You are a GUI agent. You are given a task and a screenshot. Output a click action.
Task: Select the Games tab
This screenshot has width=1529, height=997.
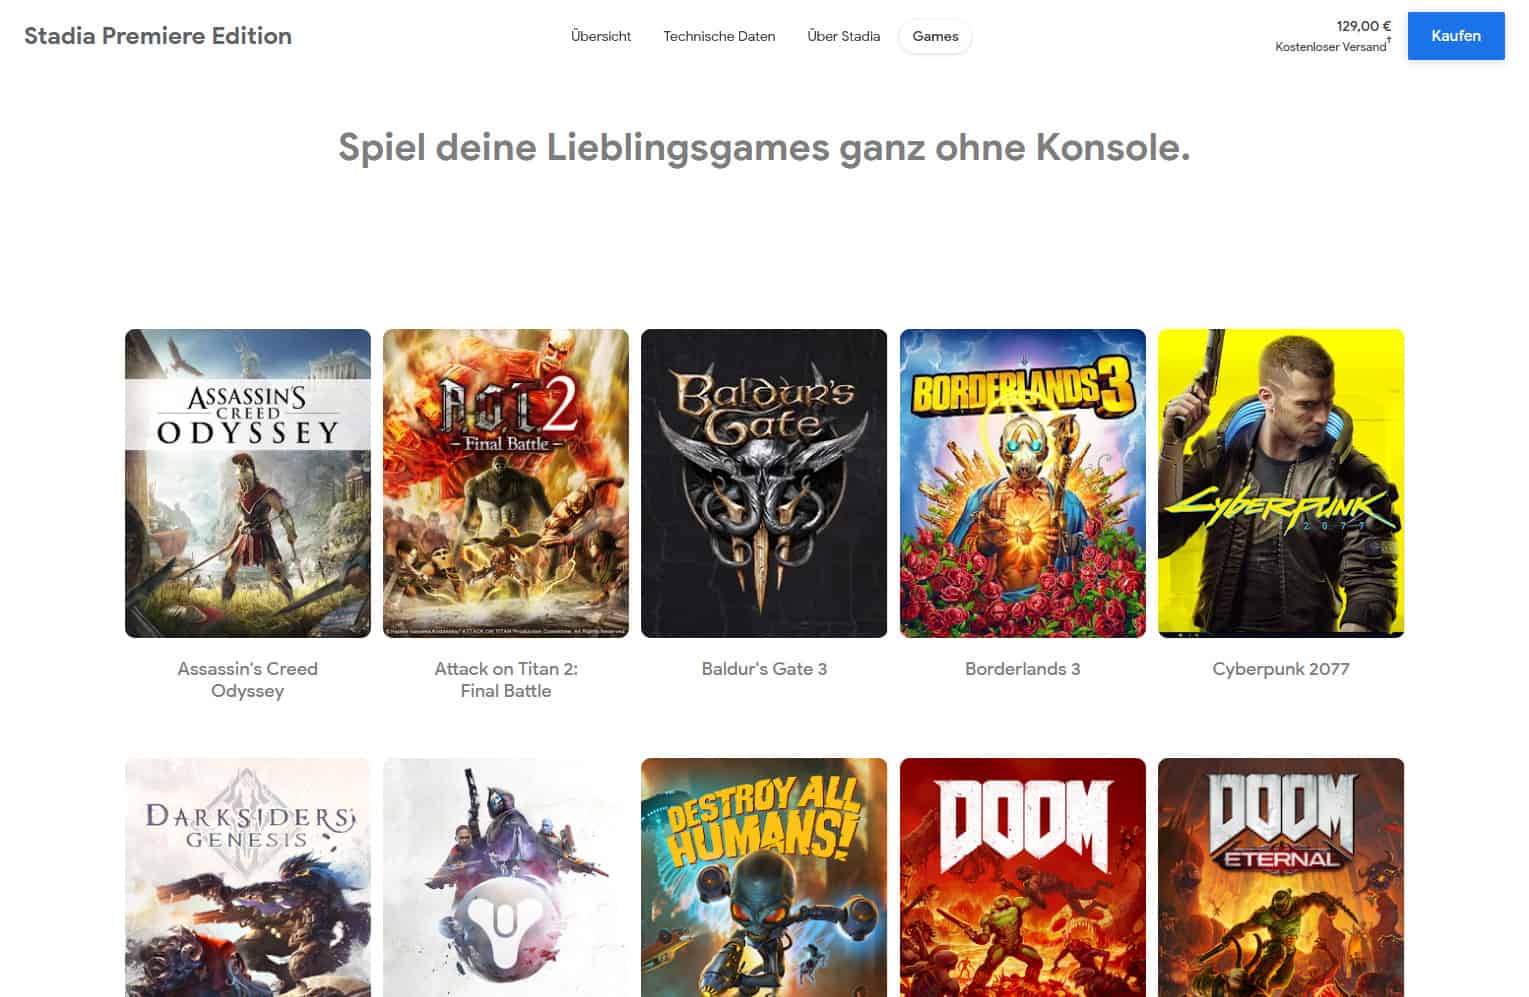[x=935, y=36]
